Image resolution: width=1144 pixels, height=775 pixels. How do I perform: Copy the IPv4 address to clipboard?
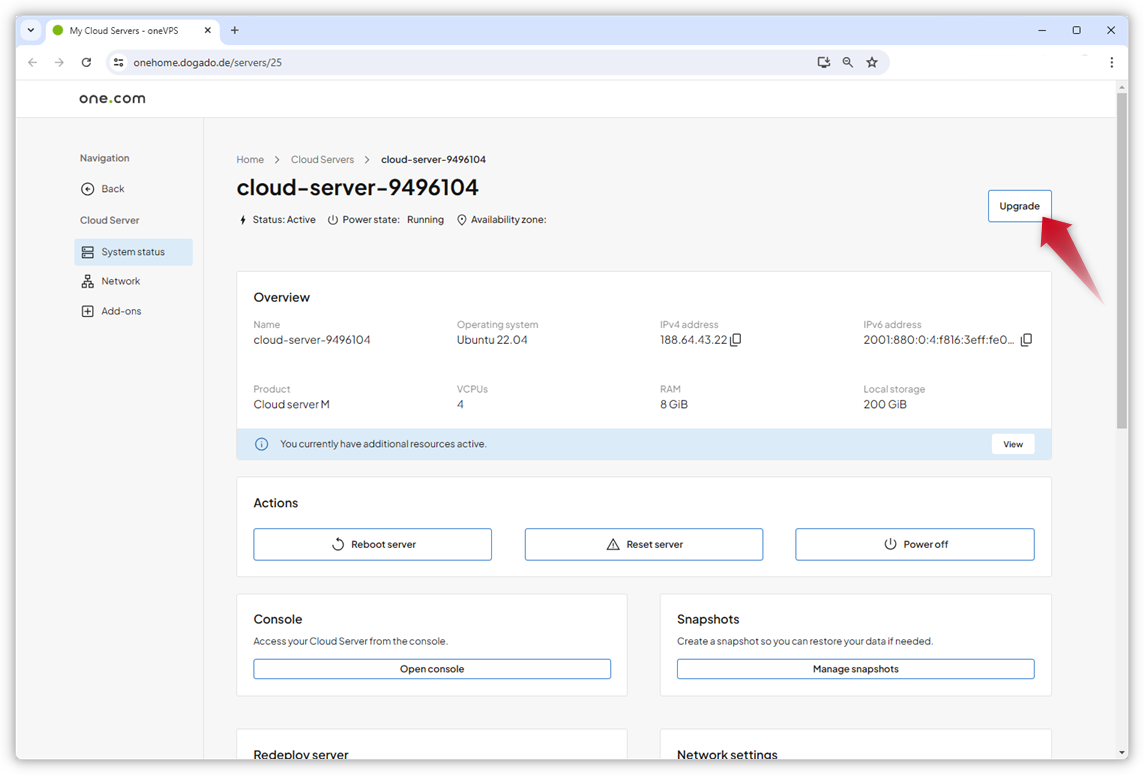736,340
